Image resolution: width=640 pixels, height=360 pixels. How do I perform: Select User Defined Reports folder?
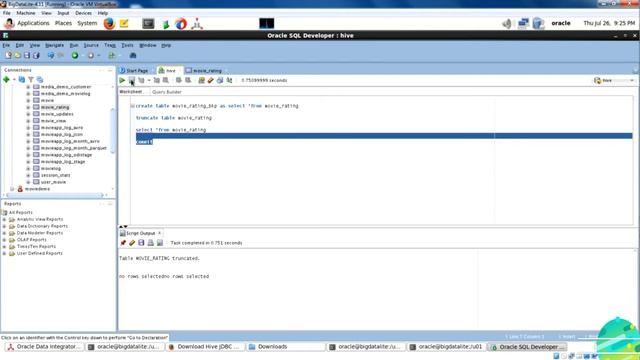point(40,253)
